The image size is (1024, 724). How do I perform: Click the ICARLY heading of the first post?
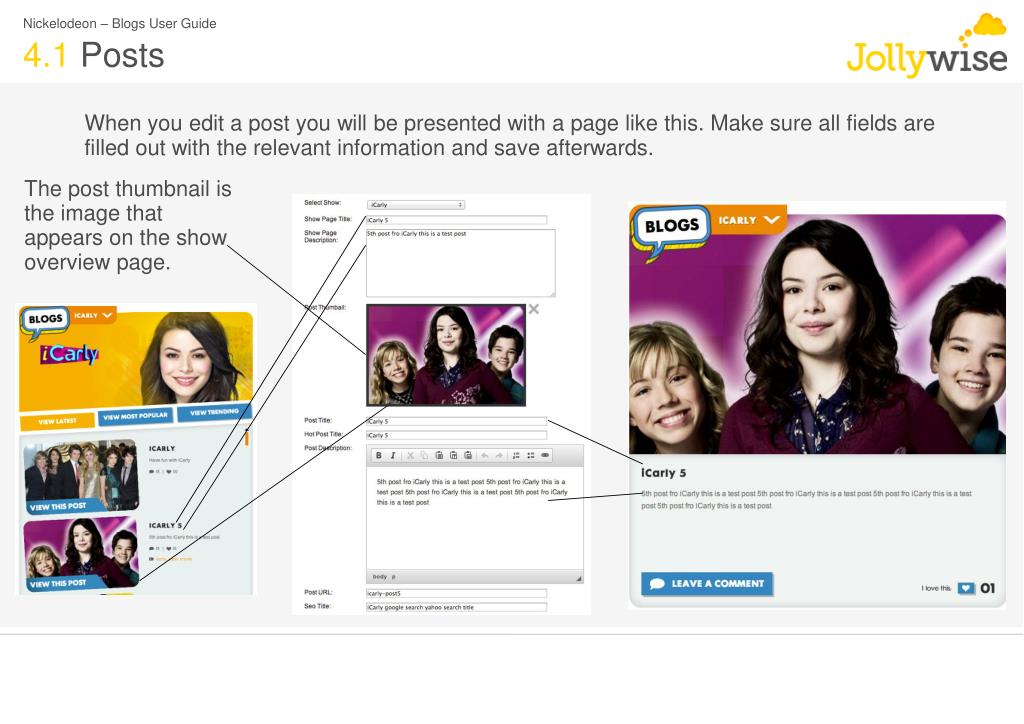pyautogui.click(x=162, y=449)
